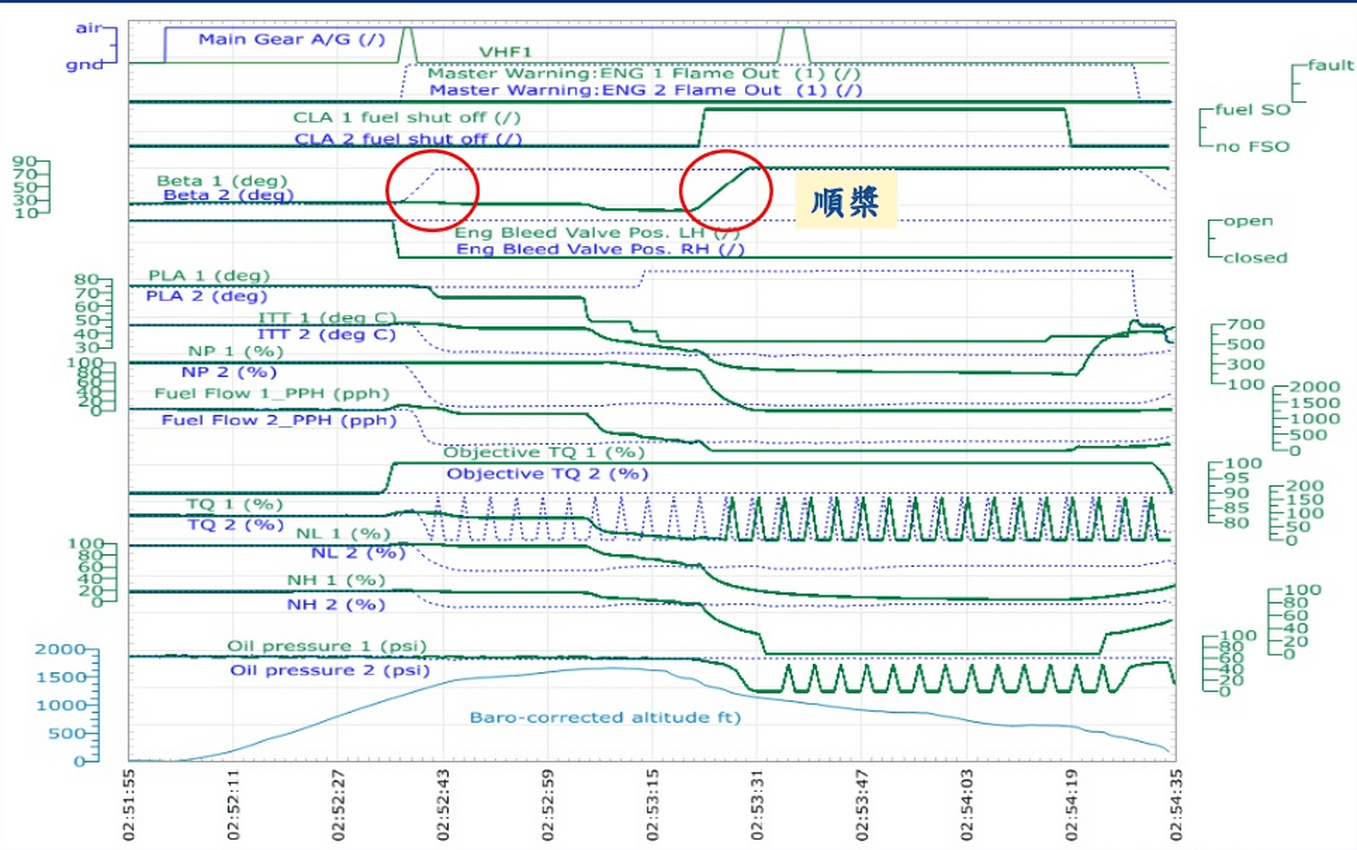Click the TQ 2 (%) trace label
The image size is (1357, 850).
coord(235,524)
